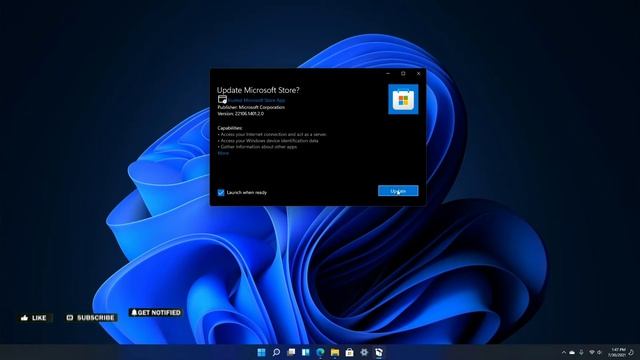The height and width of the screenshot is (360, 640).
Task: Select App Installer taskbar icon
Action: point(379,352)
